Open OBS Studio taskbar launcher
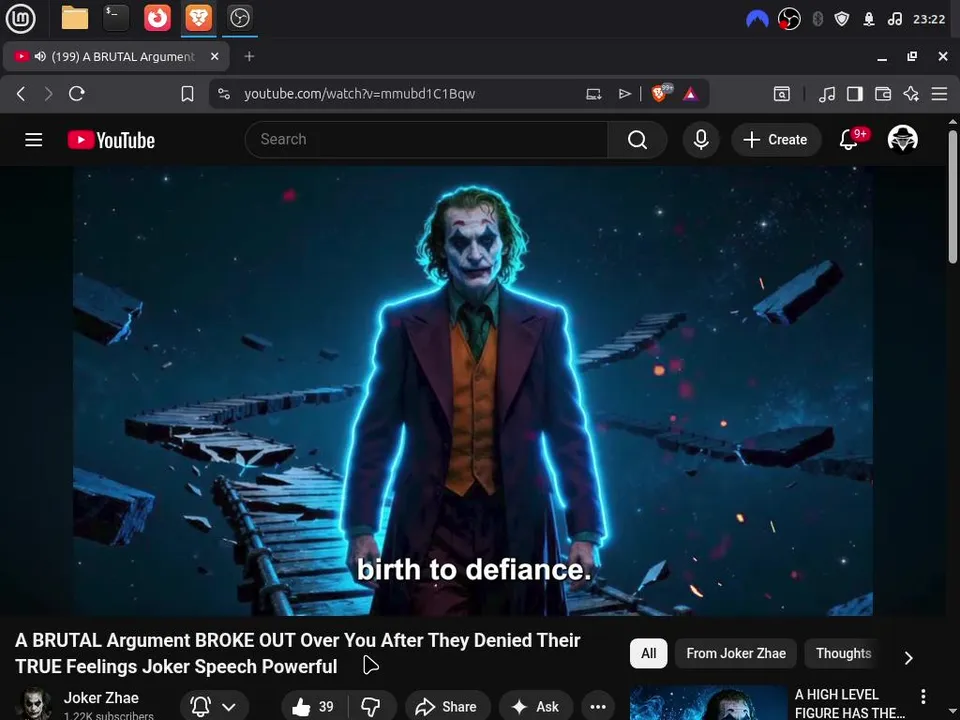 point(239,18)
